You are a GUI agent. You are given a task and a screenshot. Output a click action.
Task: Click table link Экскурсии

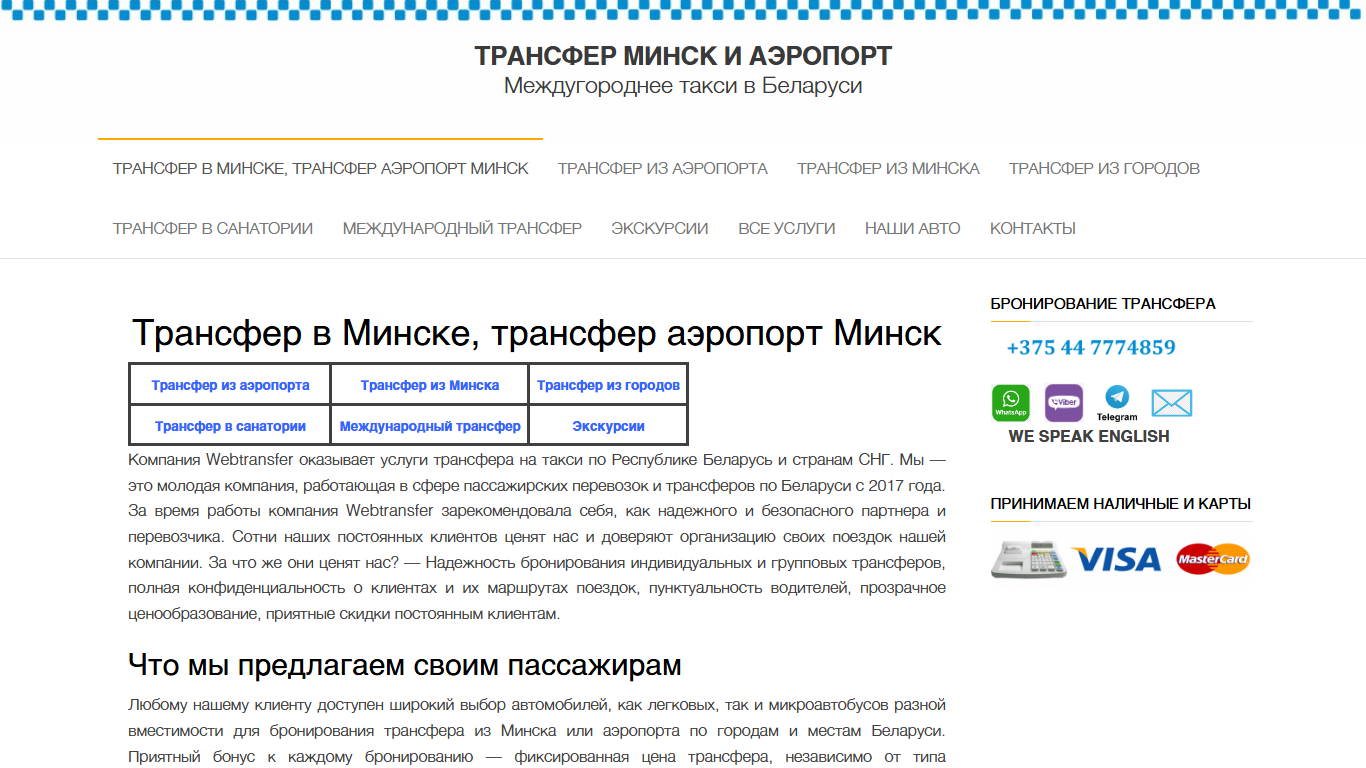(x=608, y=426)
